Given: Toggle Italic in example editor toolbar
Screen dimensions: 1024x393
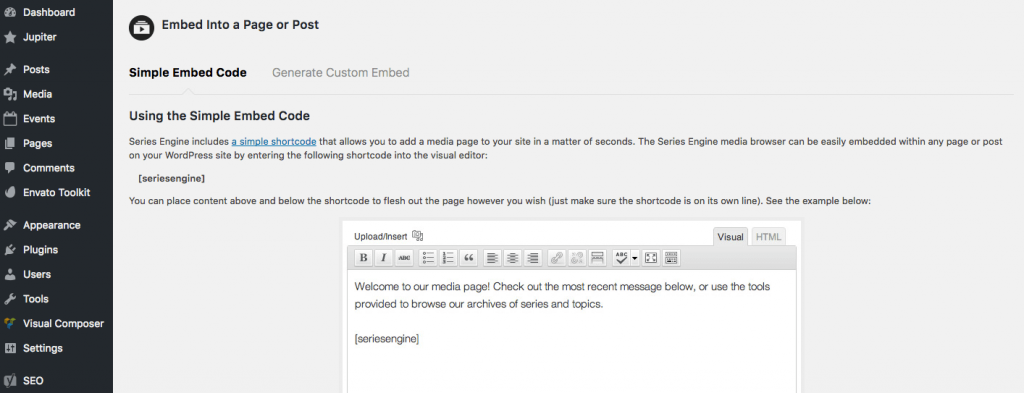Looking at the screenshot, I should coord(384,259).
